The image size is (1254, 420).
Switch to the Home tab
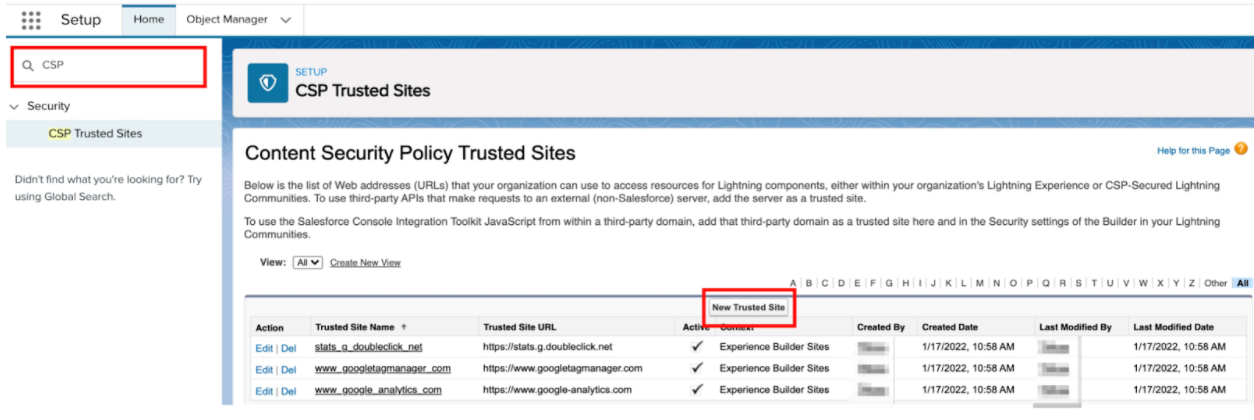click(x=148, y=19)
